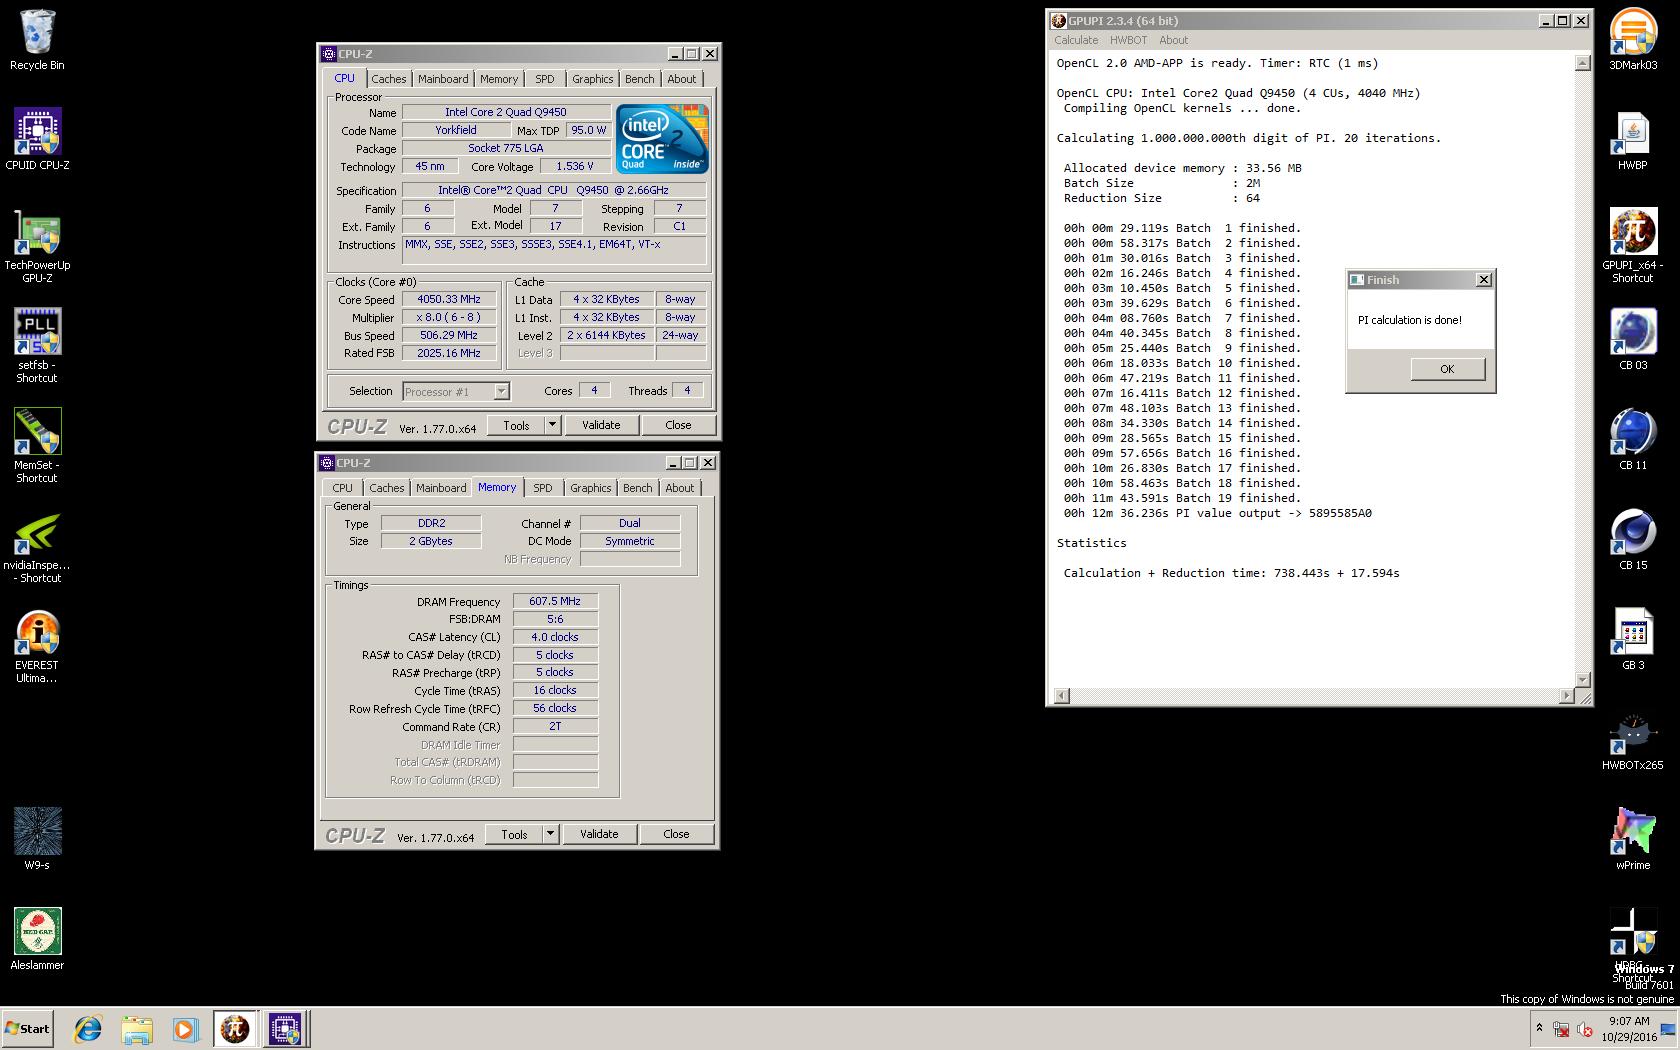
Task: Open GPUPI_x64 shortcut on desktop
Action: pyautogui.click(x=1633, y=246)
